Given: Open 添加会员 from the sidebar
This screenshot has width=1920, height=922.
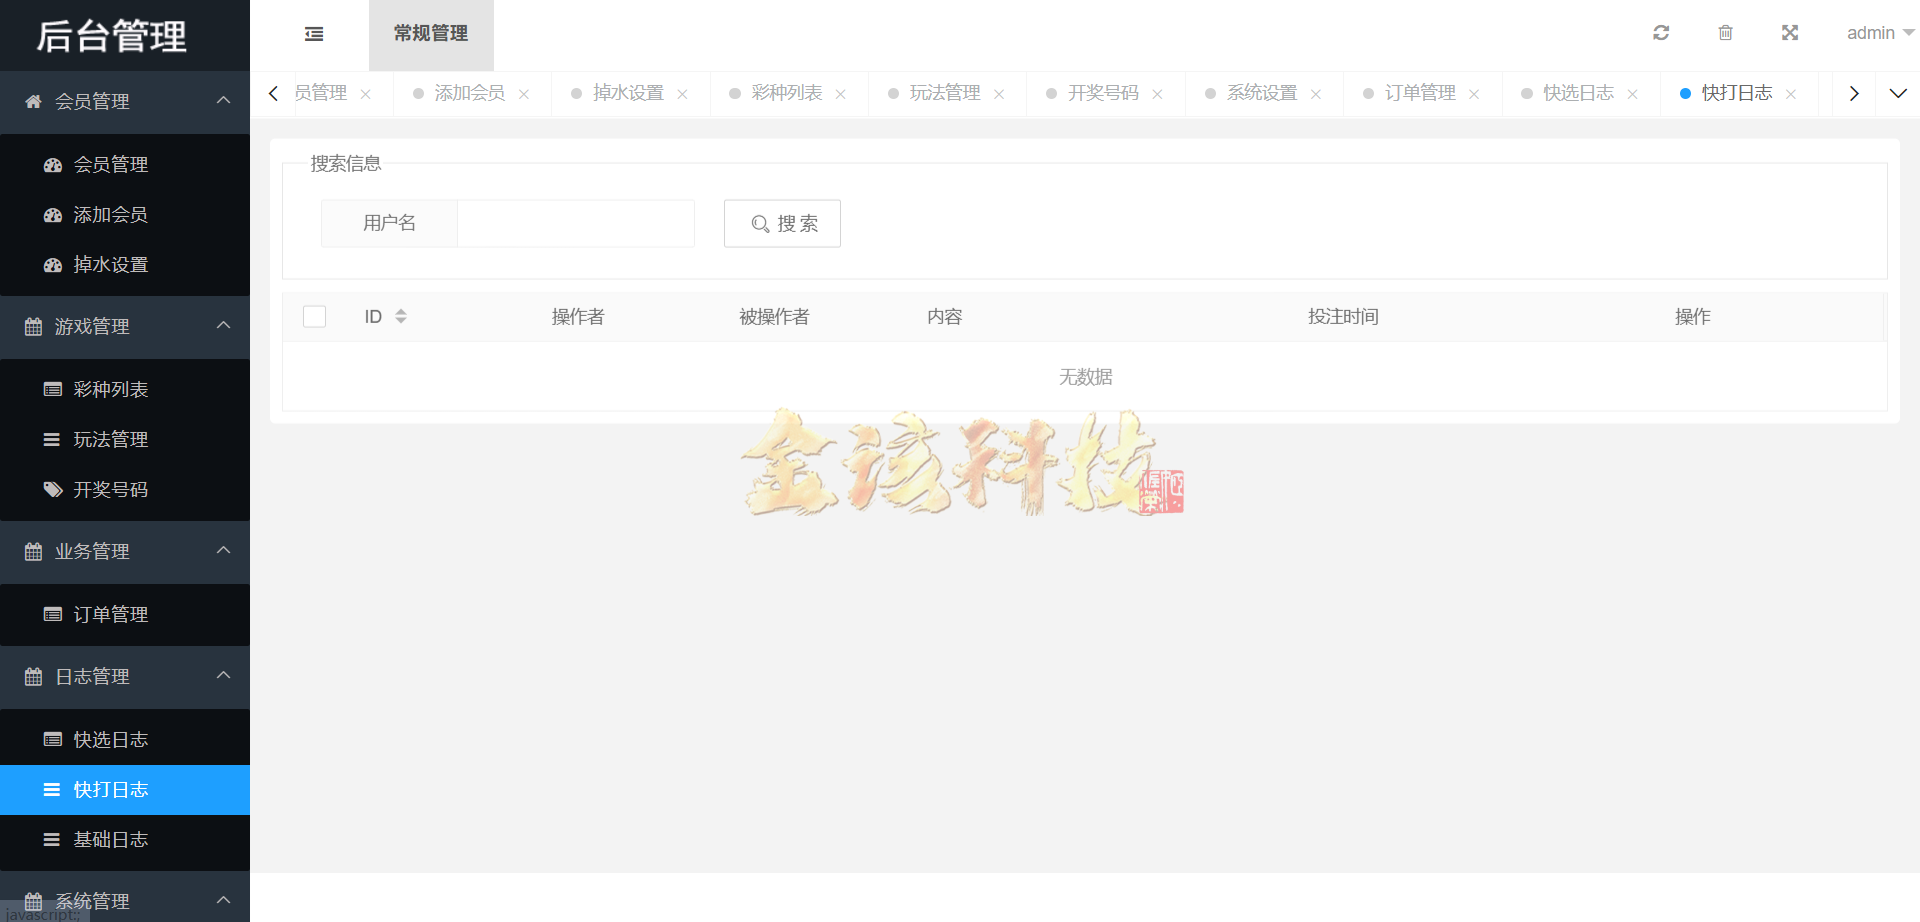Looking at the screenshot, I should pos(110,214).
